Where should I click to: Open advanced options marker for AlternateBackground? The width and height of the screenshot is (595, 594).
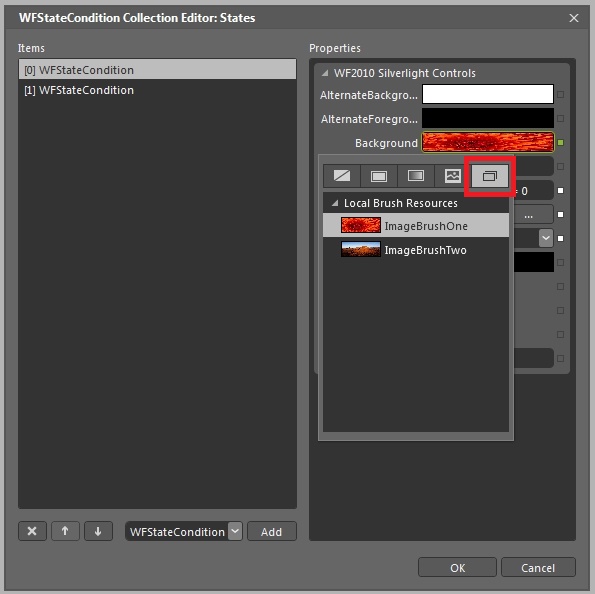(560, 95)
